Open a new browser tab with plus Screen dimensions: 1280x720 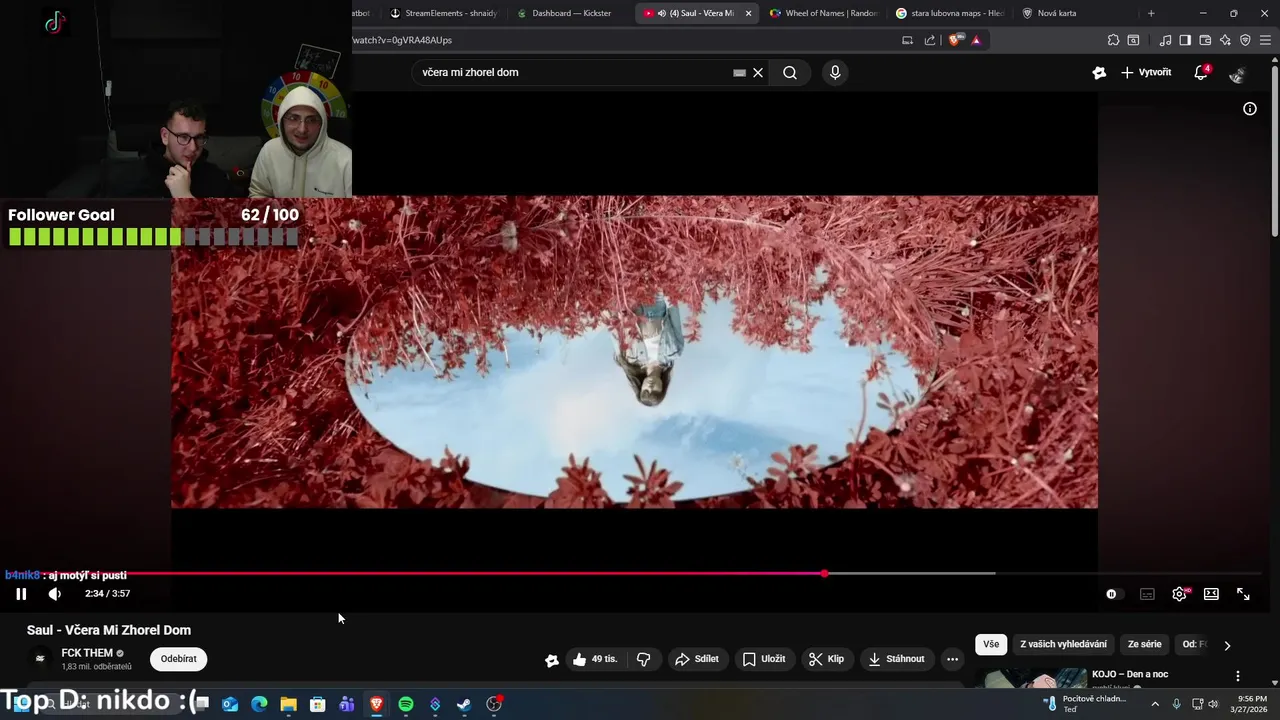click(x=1151, y=13)
